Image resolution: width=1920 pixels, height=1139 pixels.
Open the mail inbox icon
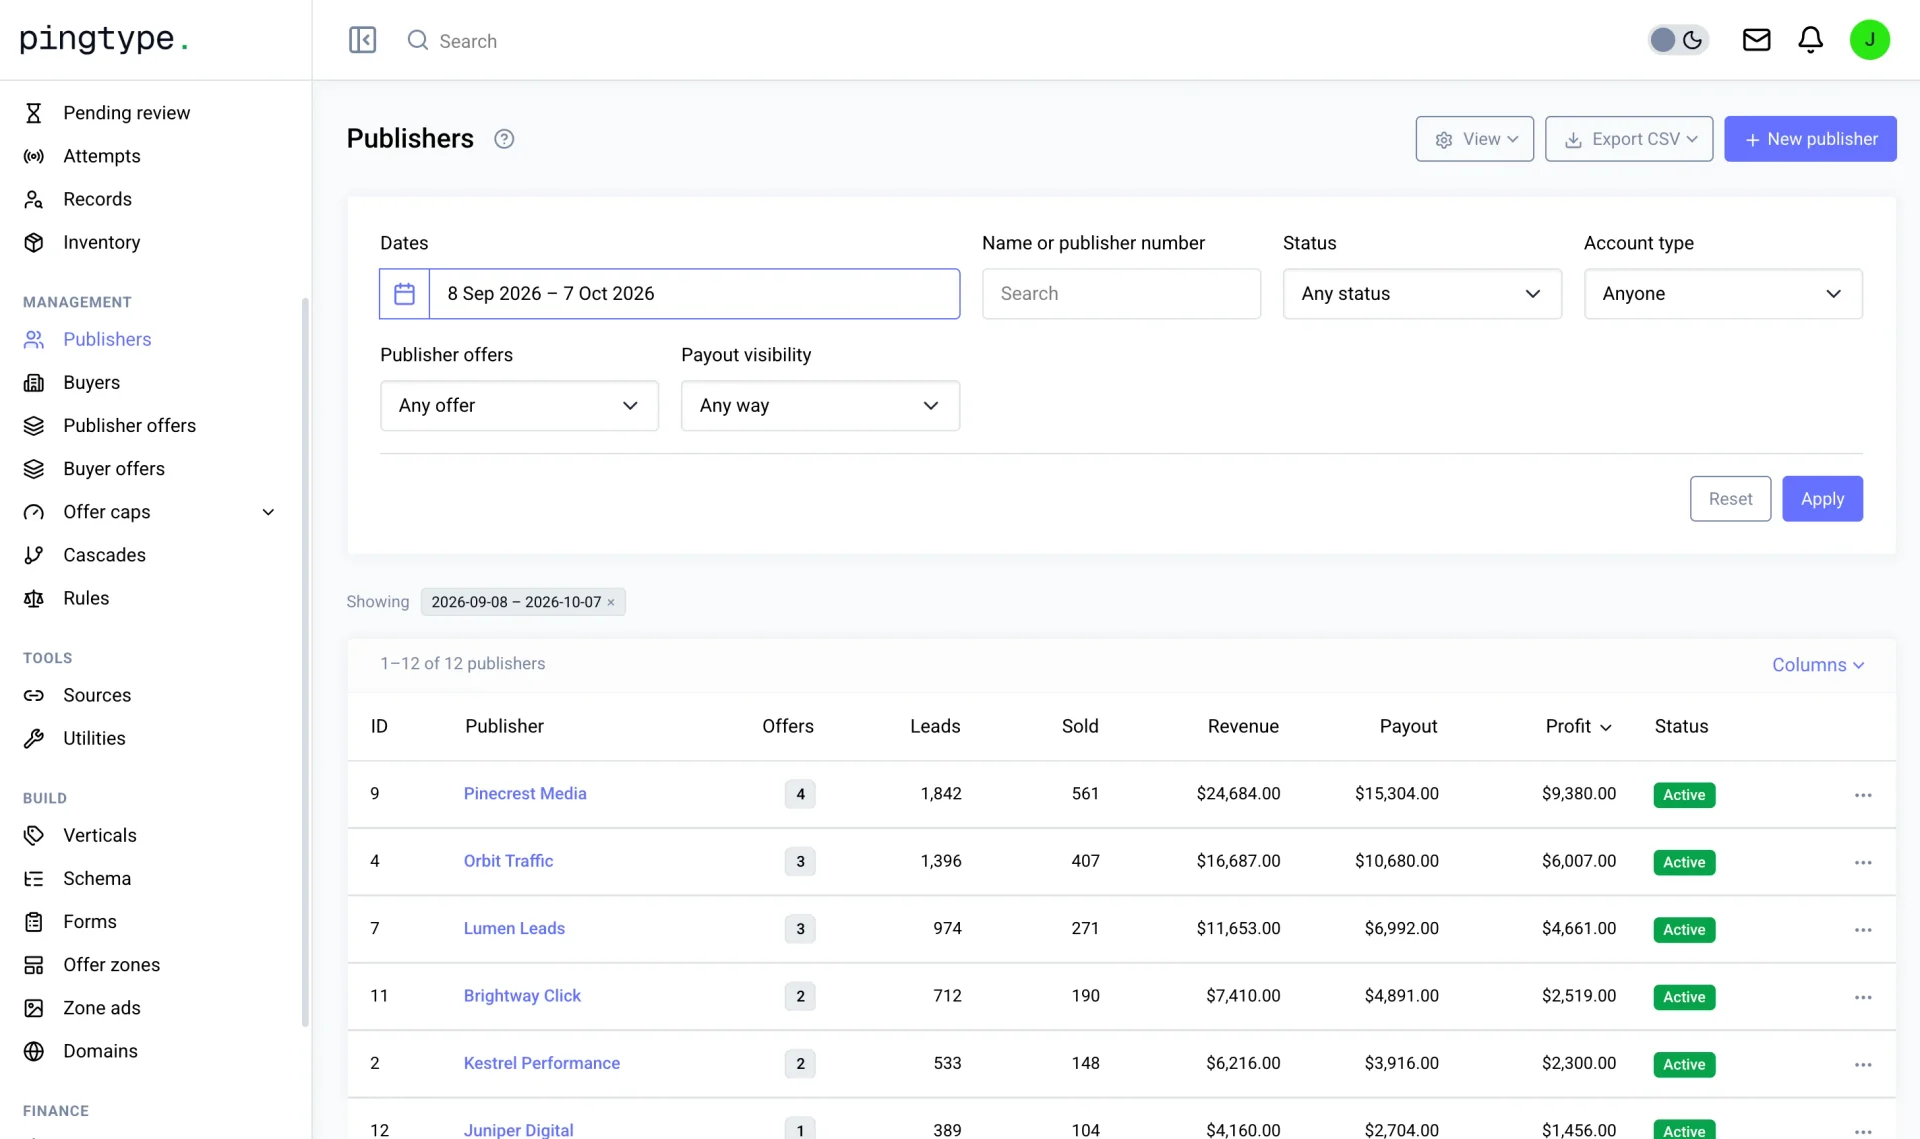1756,40
